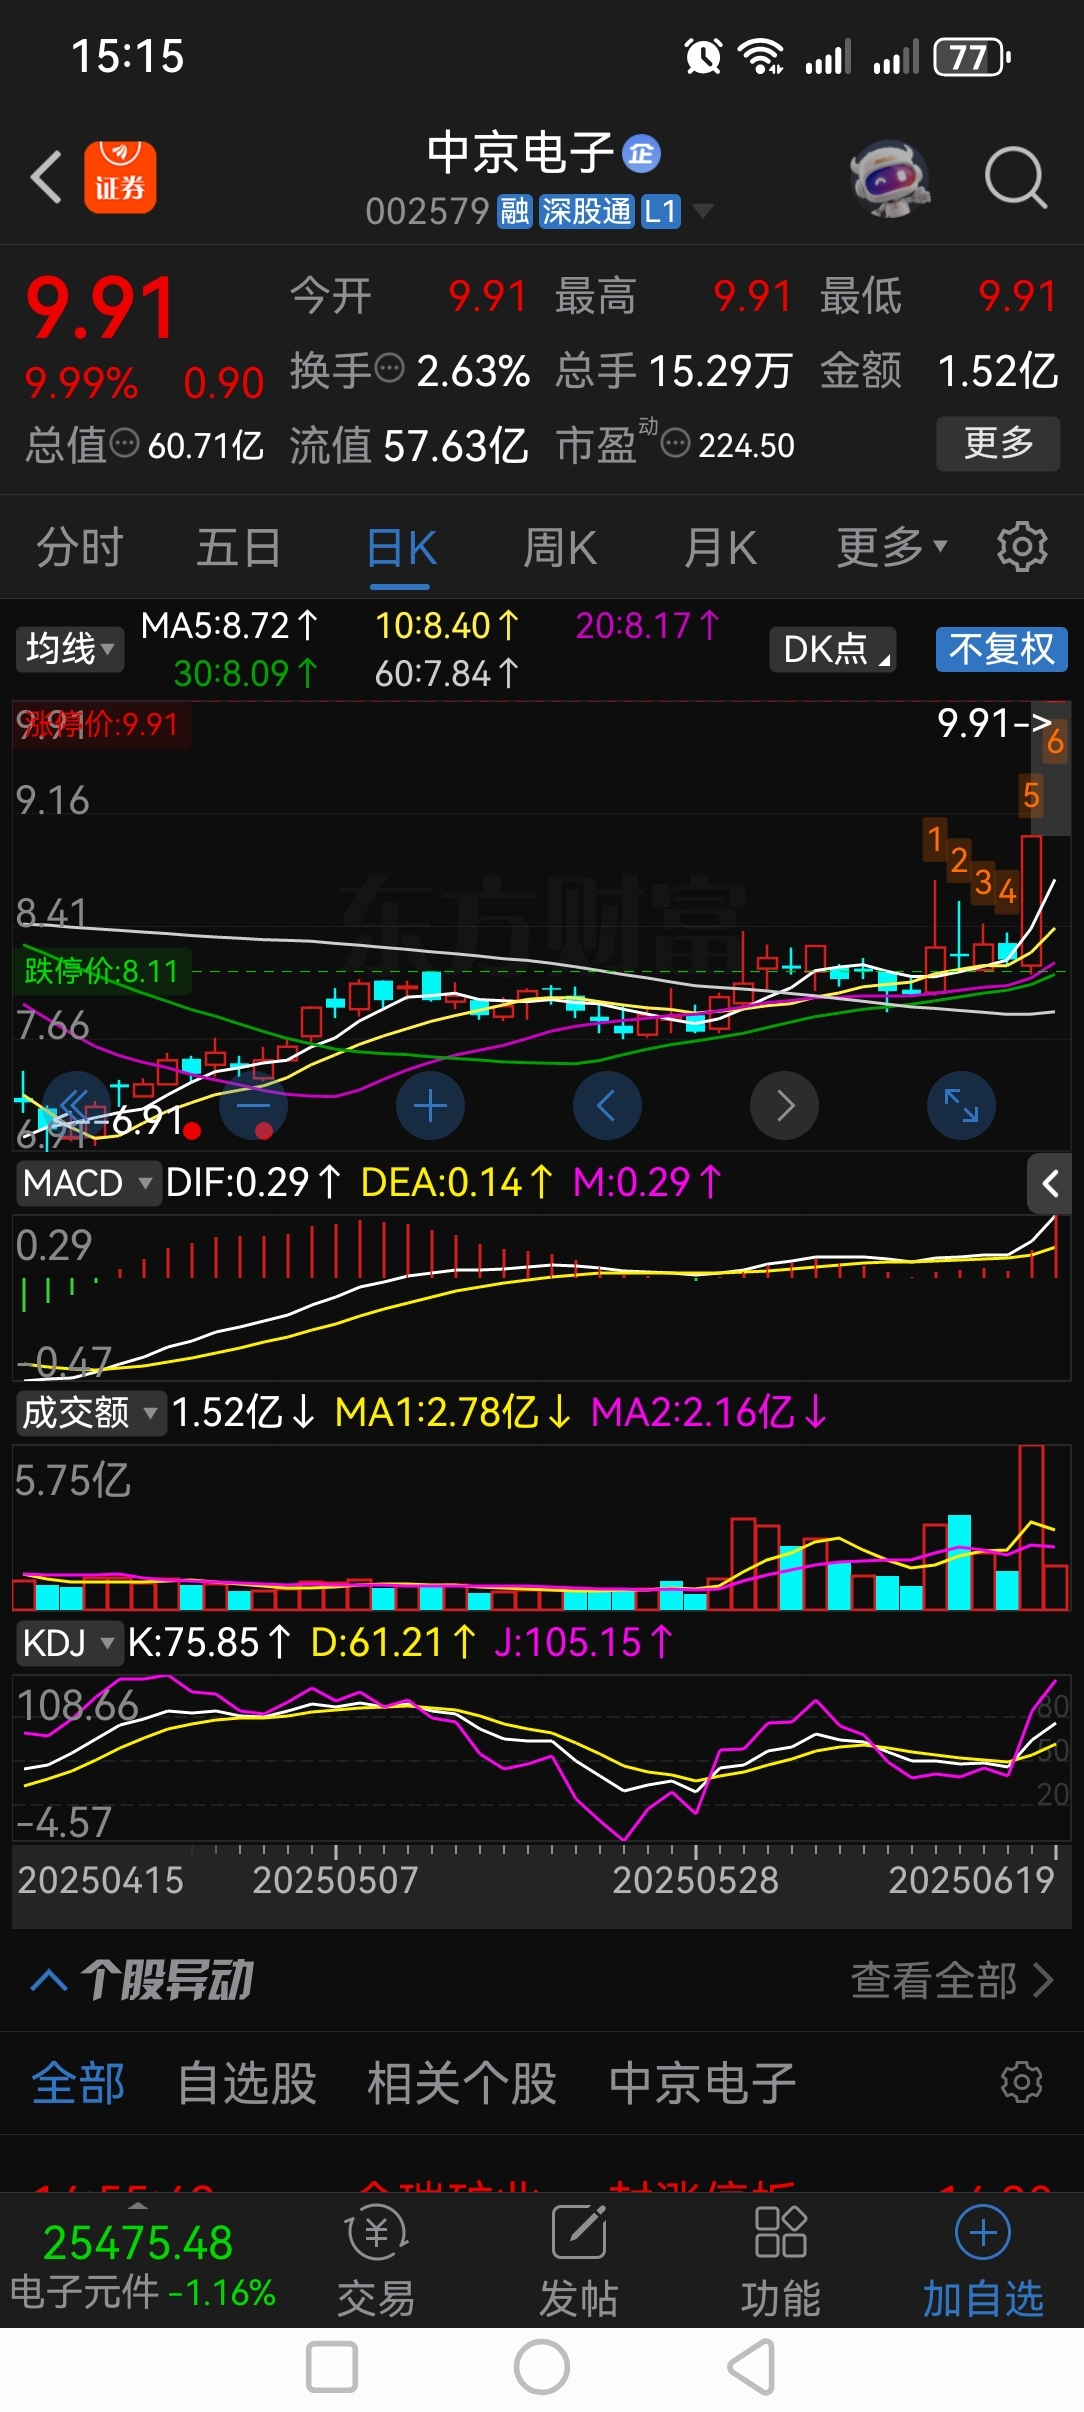1084x2412 pixels.
Task: Tap the 融 margin trading tag
Action: 514,211
